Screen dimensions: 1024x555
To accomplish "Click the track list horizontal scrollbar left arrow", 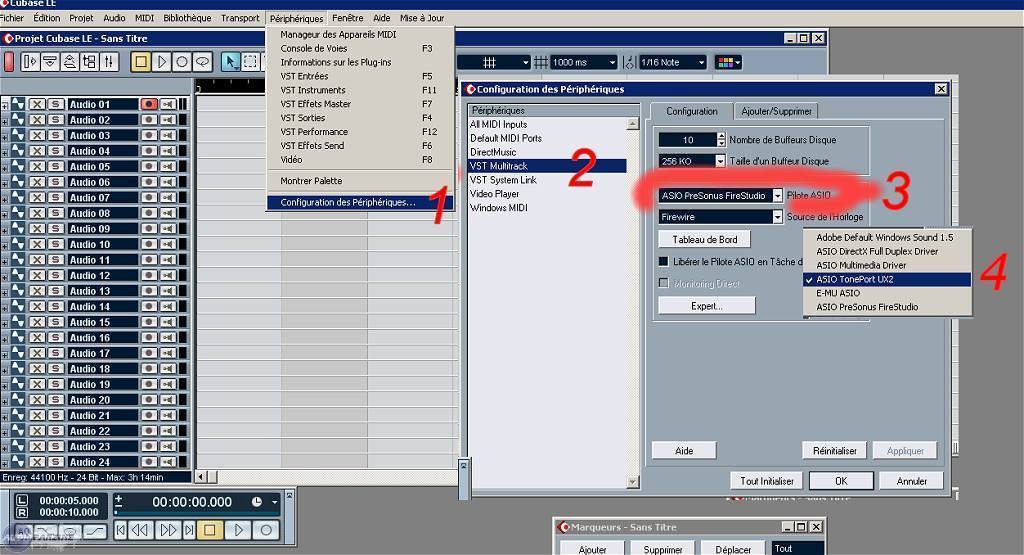I will pyautogui.click(x=201, y=477).
